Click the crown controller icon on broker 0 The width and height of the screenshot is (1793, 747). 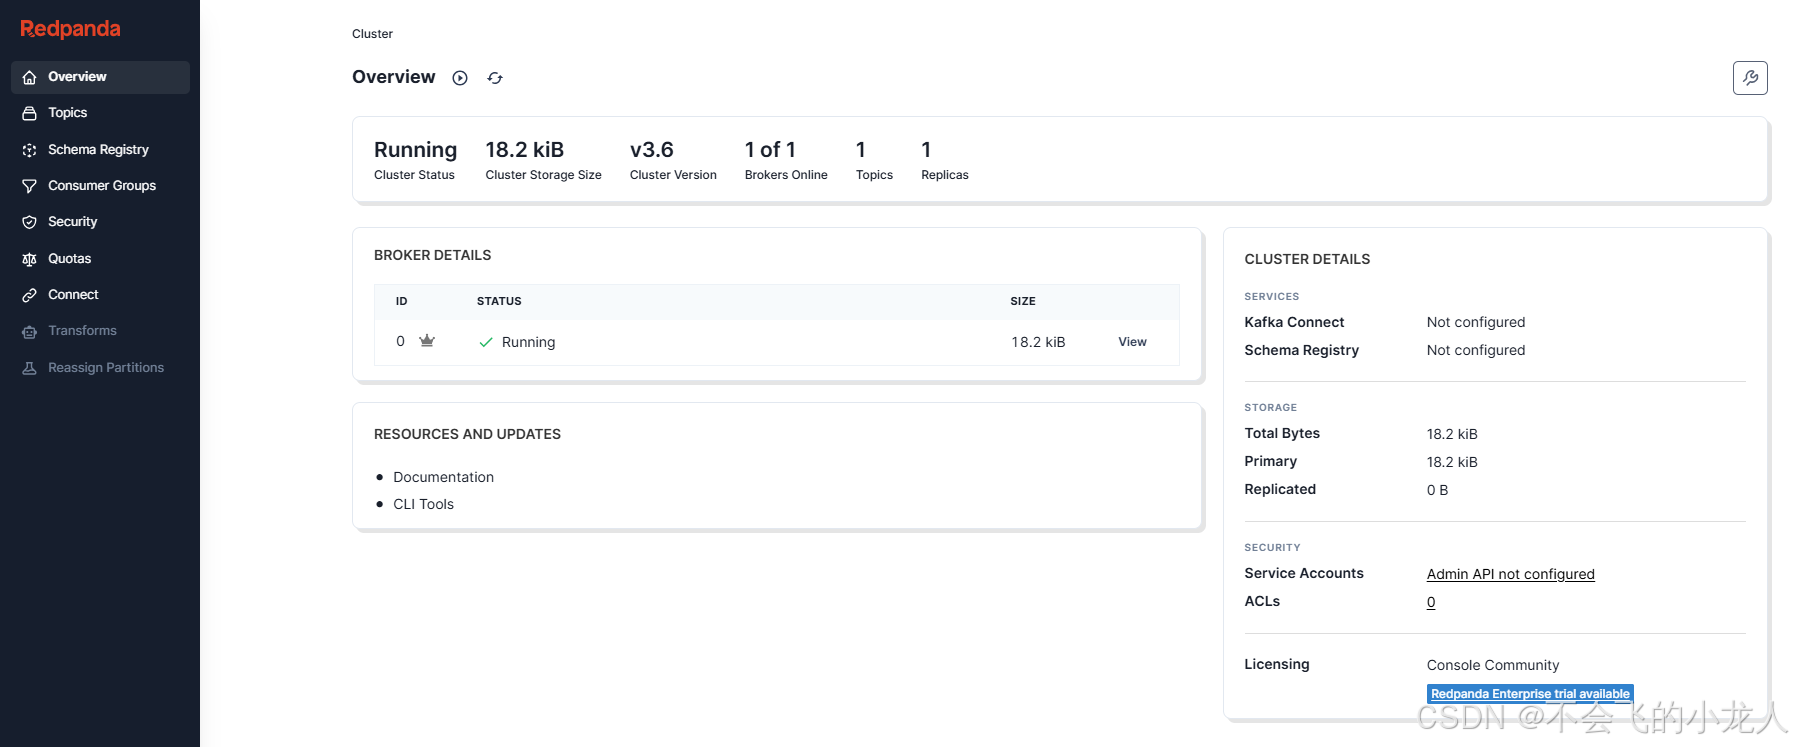pyautogui.click(x=427, y=341)
